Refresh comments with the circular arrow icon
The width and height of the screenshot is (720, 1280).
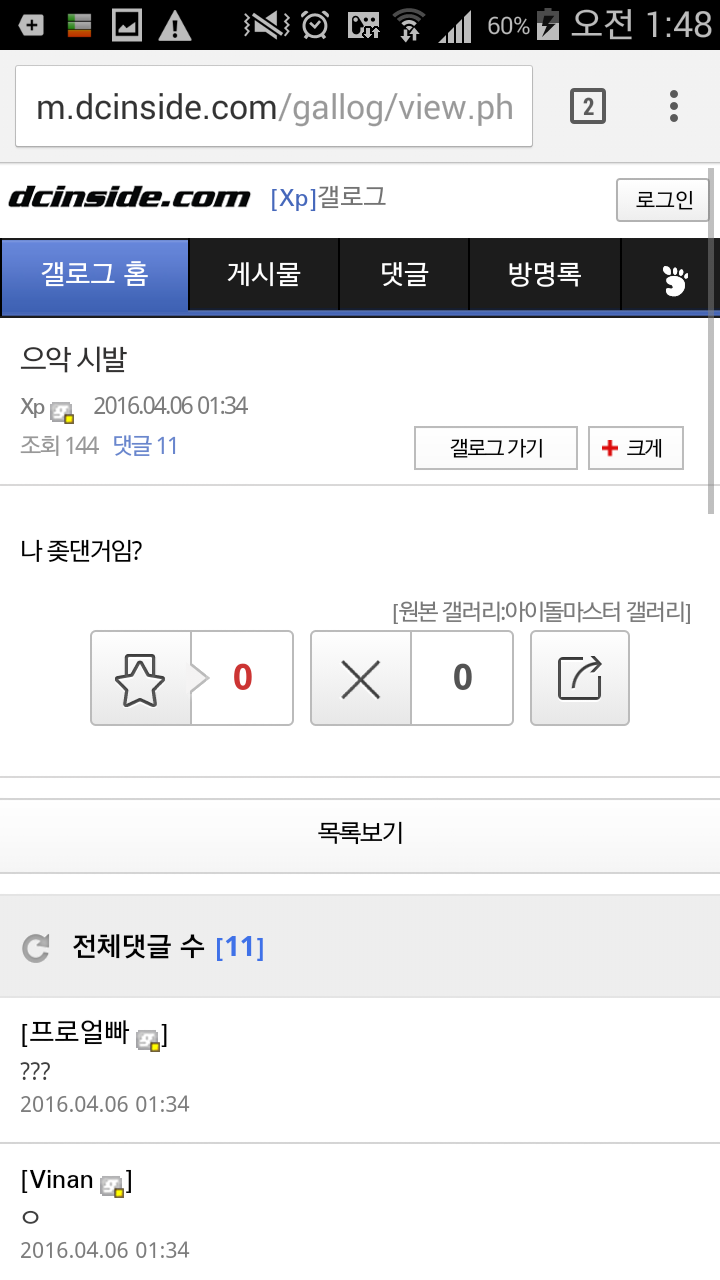[36, 948]
